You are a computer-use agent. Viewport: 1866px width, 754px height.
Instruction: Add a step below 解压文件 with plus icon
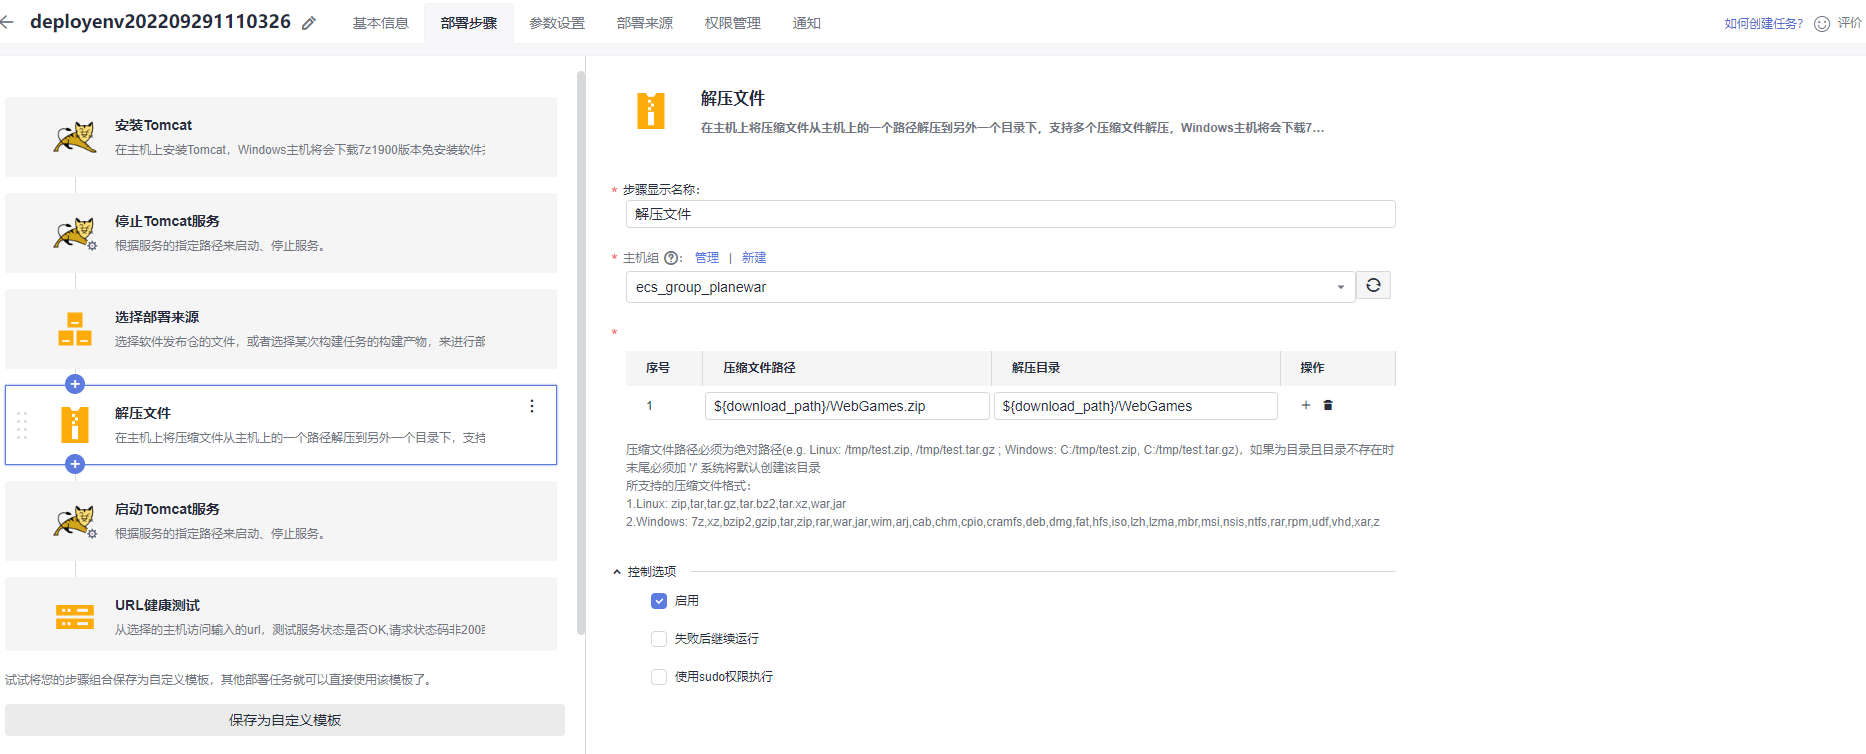[75, 464]
